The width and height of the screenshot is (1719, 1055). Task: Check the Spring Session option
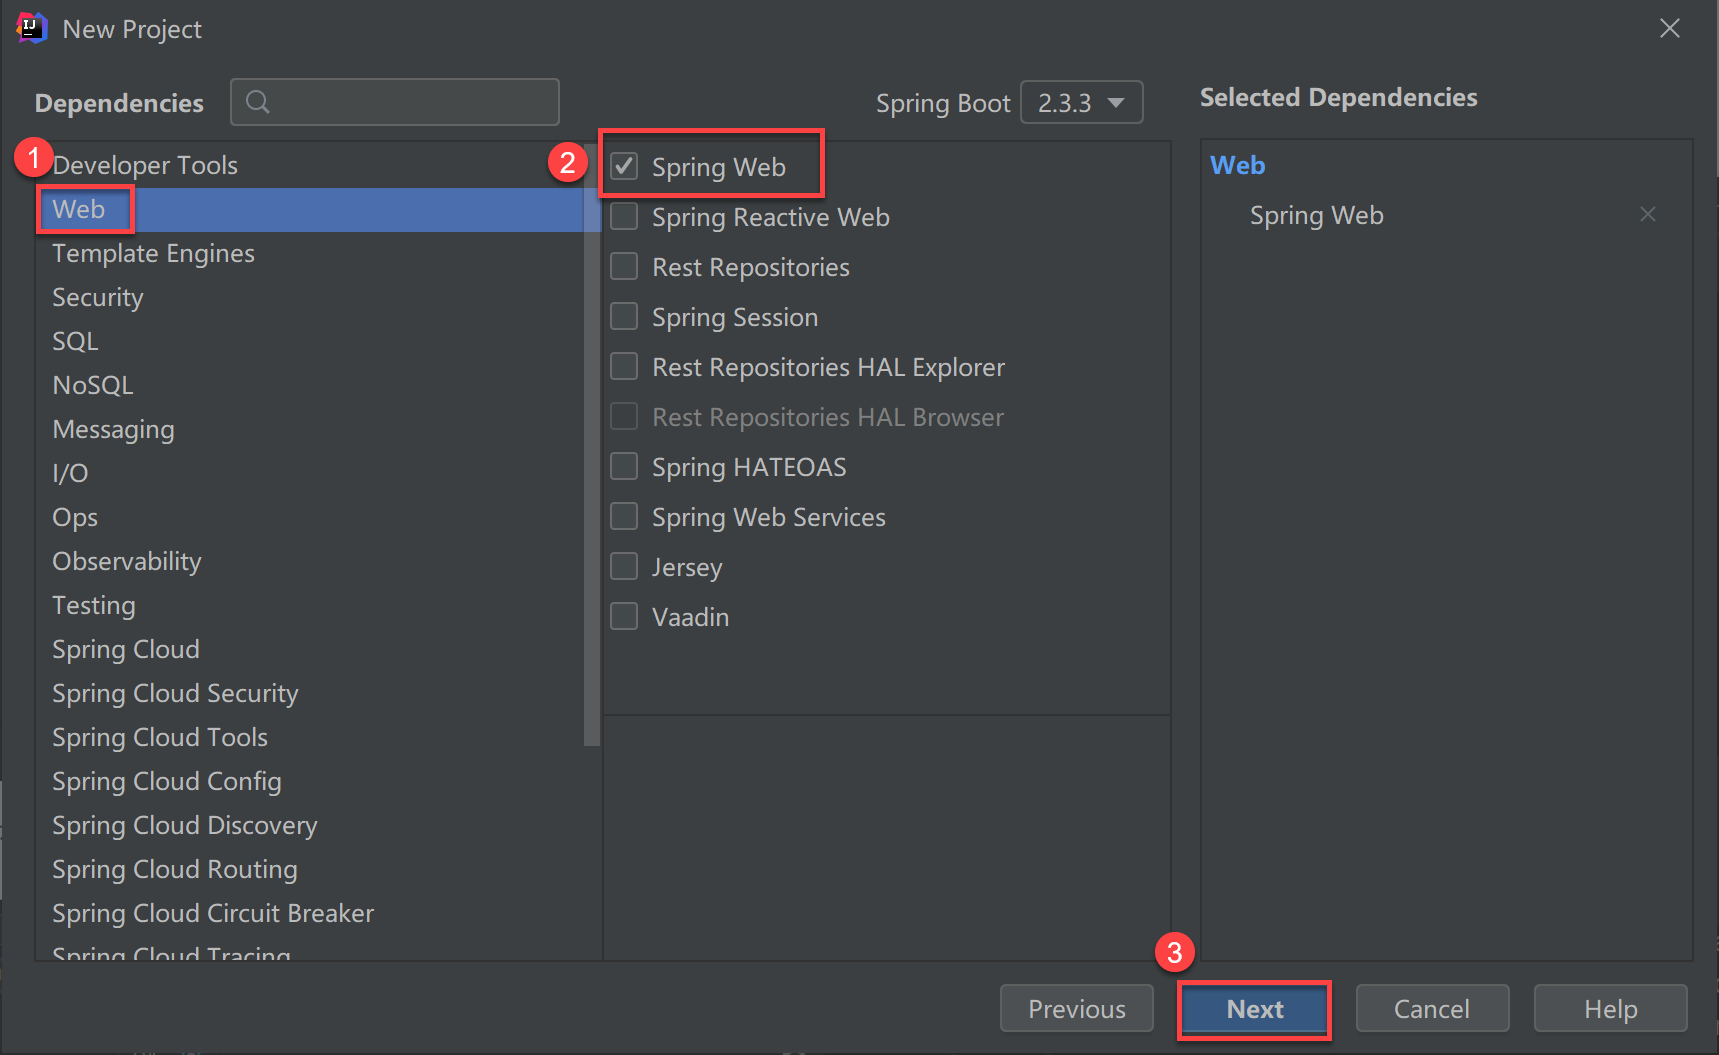(624, 316)
